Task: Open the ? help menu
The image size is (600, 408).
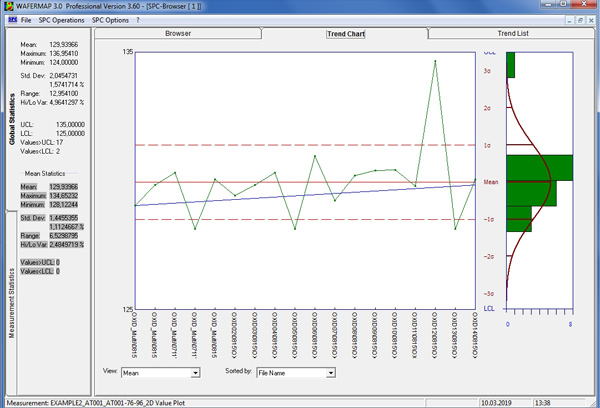Action: 138,20
